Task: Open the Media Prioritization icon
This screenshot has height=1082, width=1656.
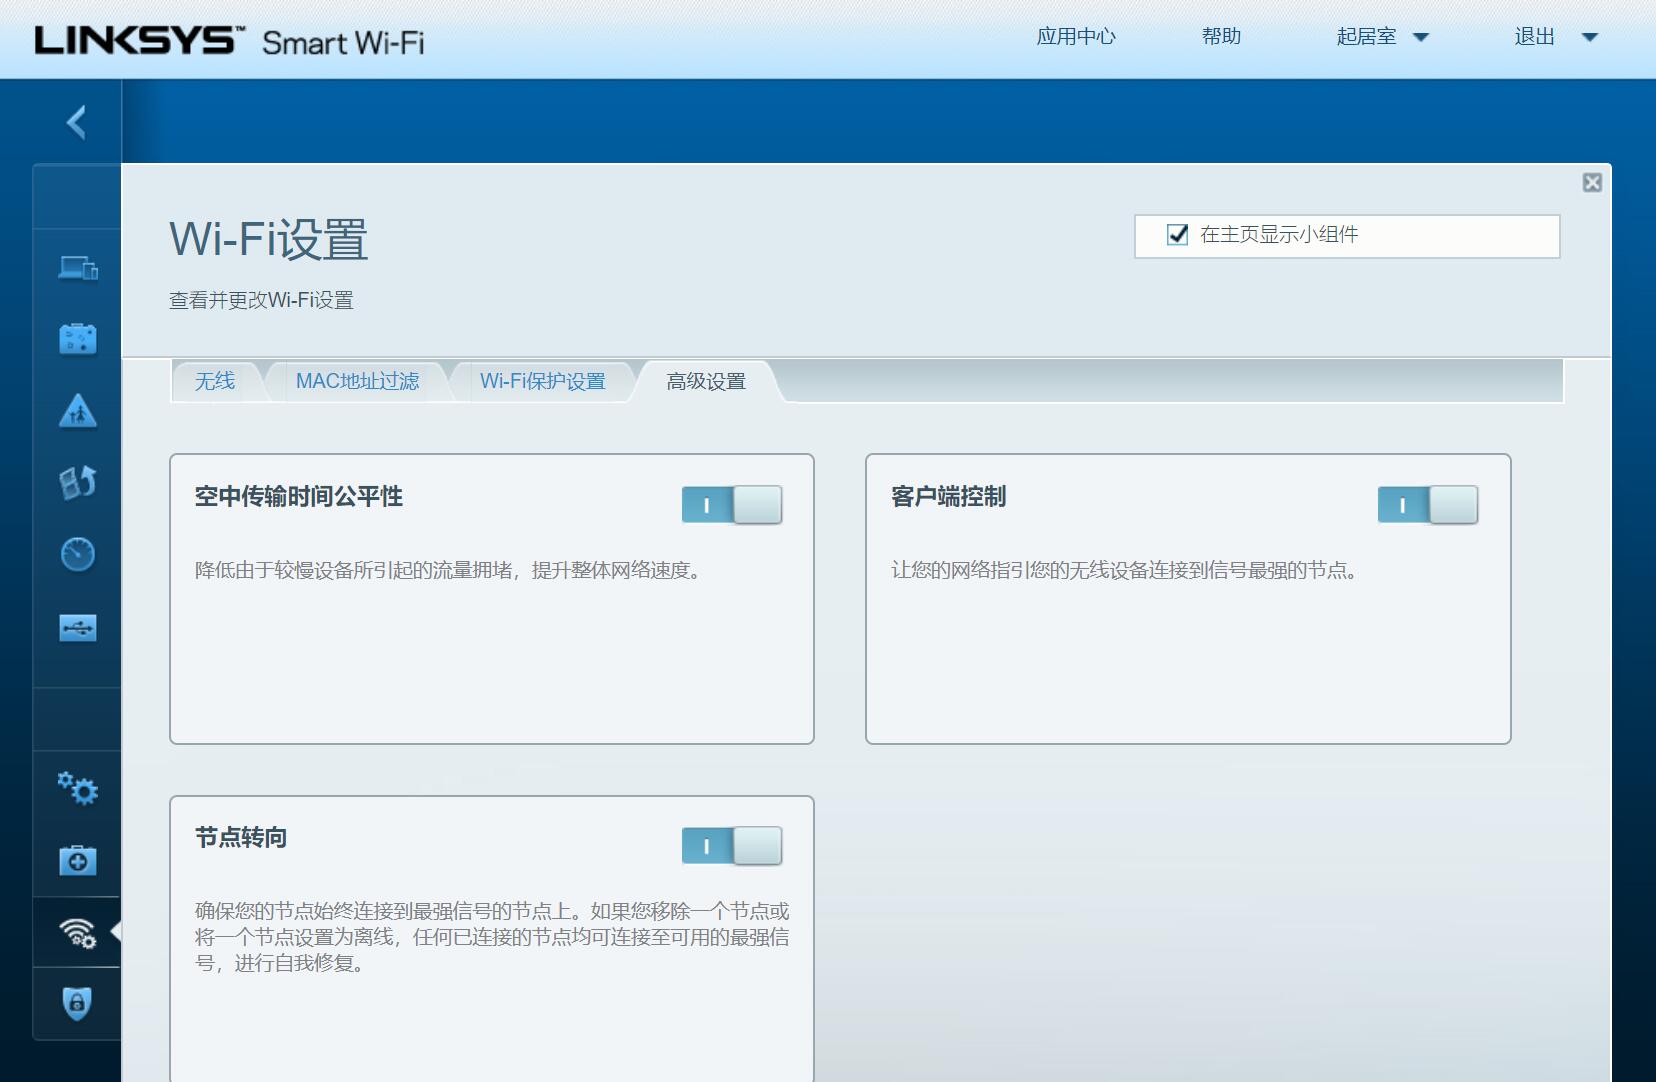Action: pos(78,483)
